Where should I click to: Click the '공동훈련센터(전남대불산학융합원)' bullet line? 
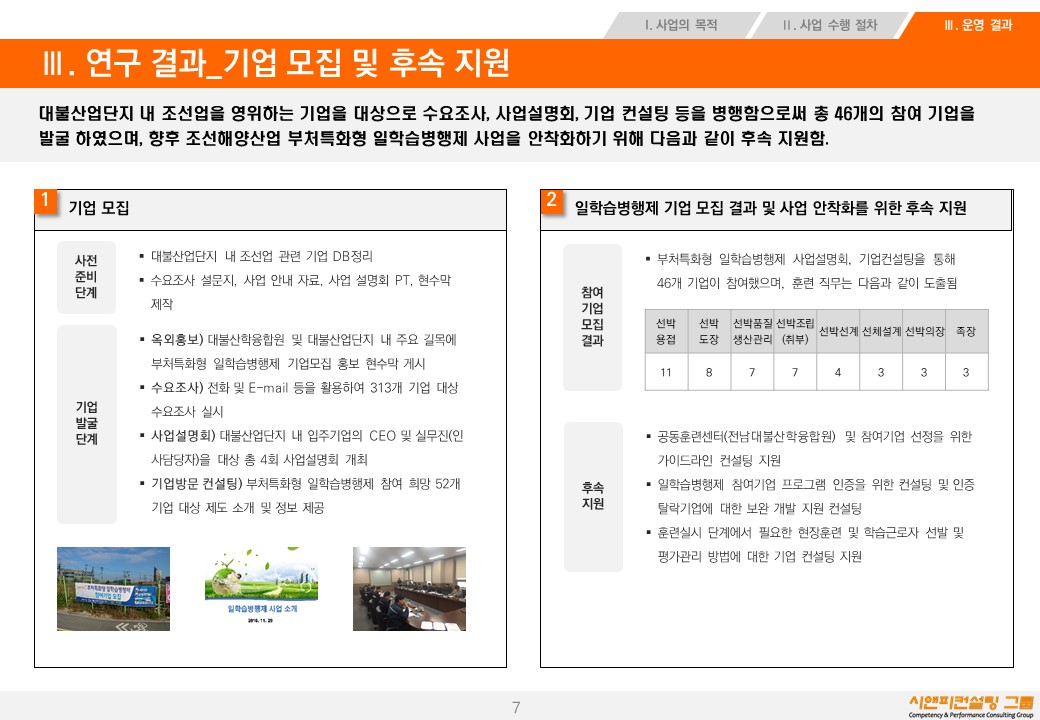[814, 436]
